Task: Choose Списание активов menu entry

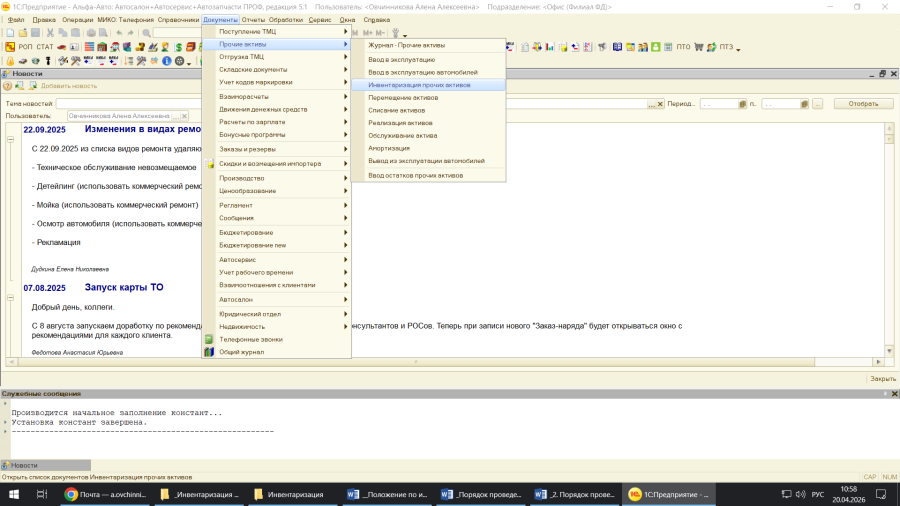Action: (x=428, y=110)
